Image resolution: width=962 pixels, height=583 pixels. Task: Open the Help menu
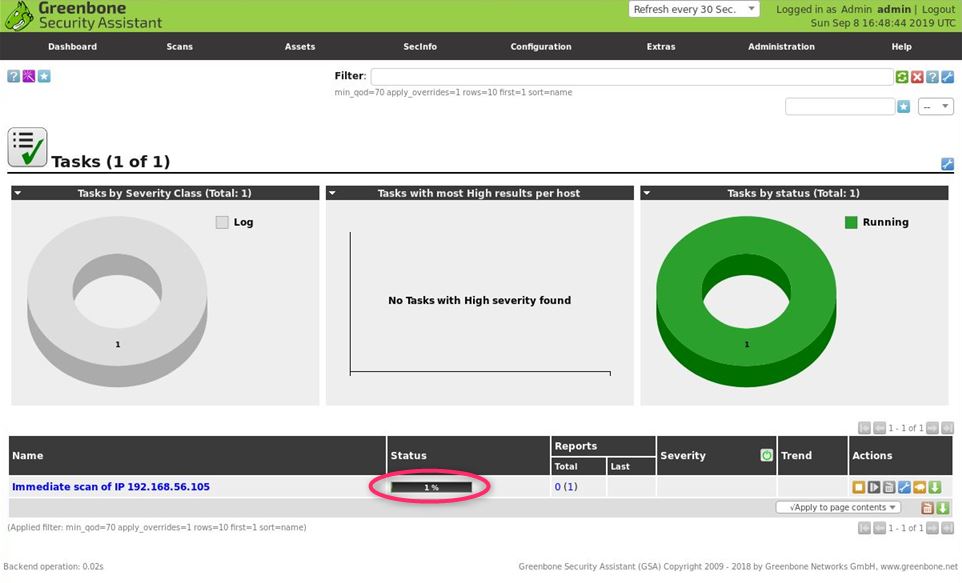901,47
